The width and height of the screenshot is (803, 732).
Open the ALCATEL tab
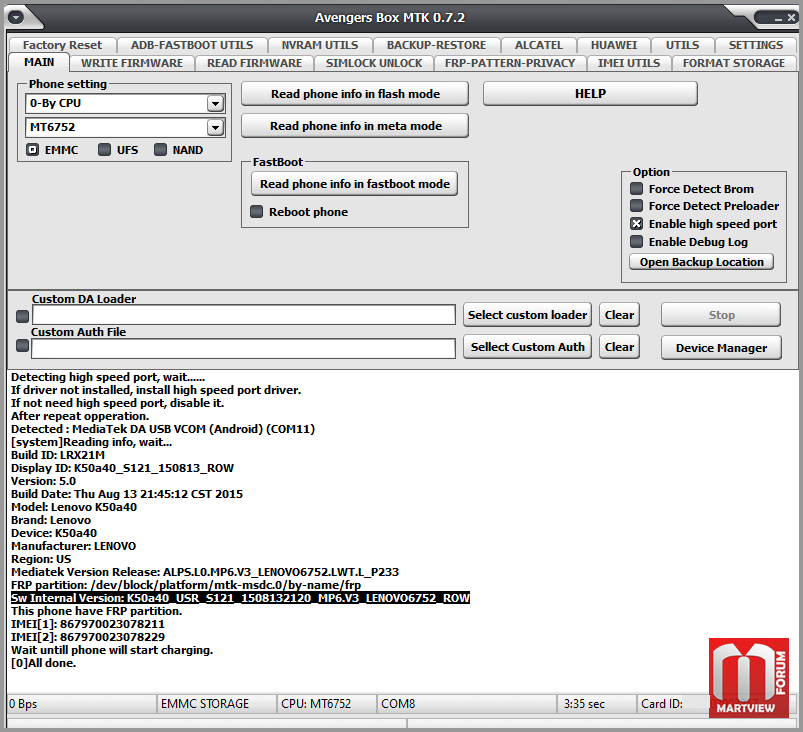(539, 45)
